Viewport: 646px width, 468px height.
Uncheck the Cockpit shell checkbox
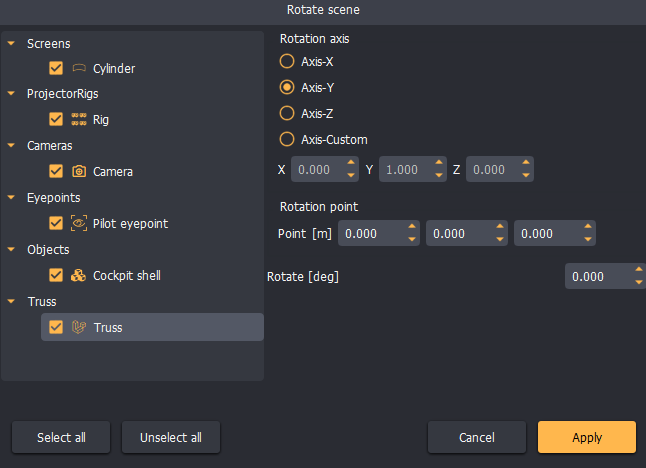(56, 275)
